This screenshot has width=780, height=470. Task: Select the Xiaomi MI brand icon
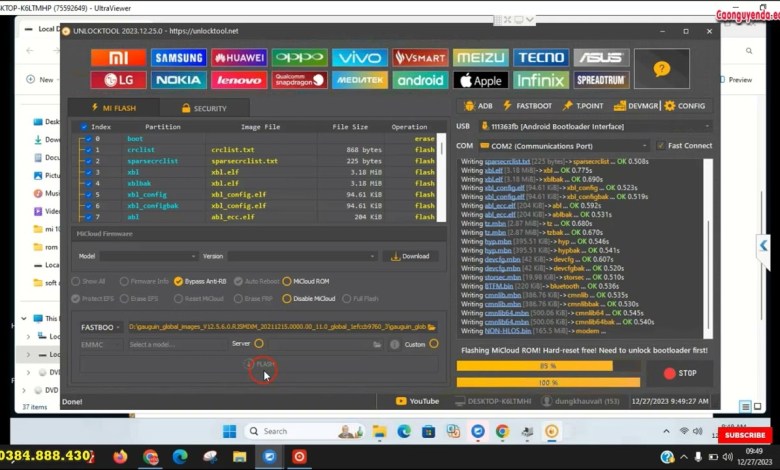click(118, 58)
